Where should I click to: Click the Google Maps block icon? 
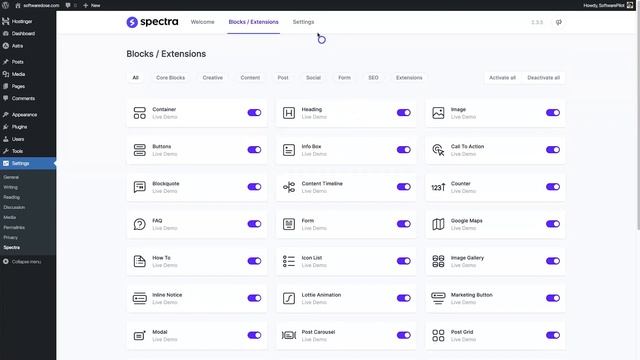pyautogui.click(x=438, y=224)
